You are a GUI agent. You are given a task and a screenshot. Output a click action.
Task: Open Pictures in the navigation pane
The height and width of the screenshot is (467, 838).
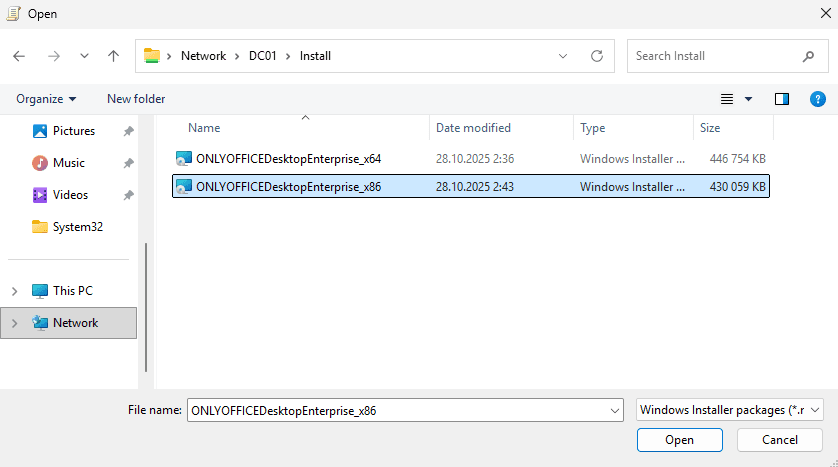click(74, 131)
